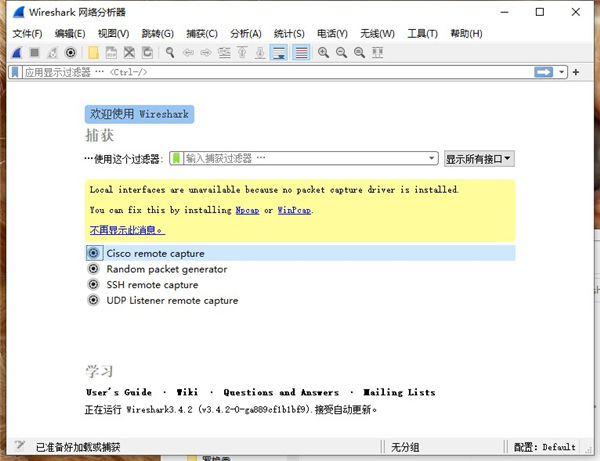Open the 视图(V) menu
600x461 pixels.
(114, 34)
